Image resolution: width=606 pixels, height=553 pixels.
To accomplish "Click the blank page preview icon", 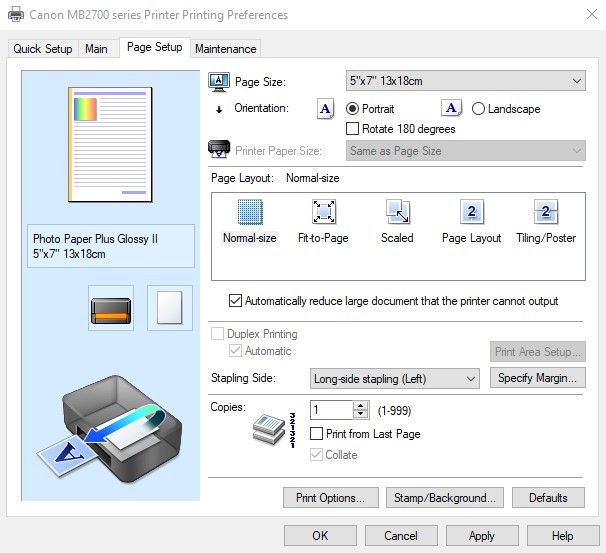I will tap(169, 308).
